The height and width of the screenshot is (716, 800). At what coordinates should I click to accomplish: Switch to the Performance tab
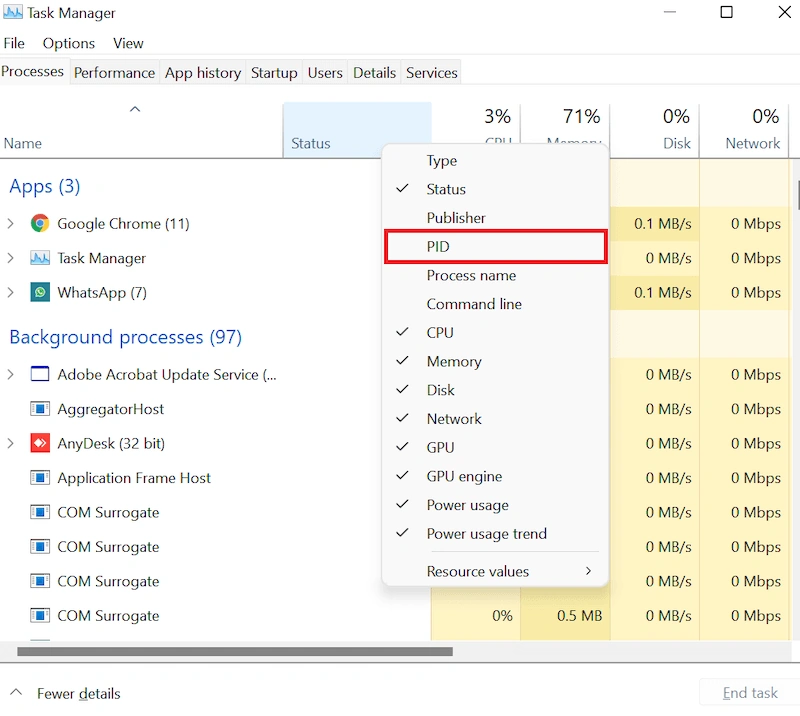point(114,73)
